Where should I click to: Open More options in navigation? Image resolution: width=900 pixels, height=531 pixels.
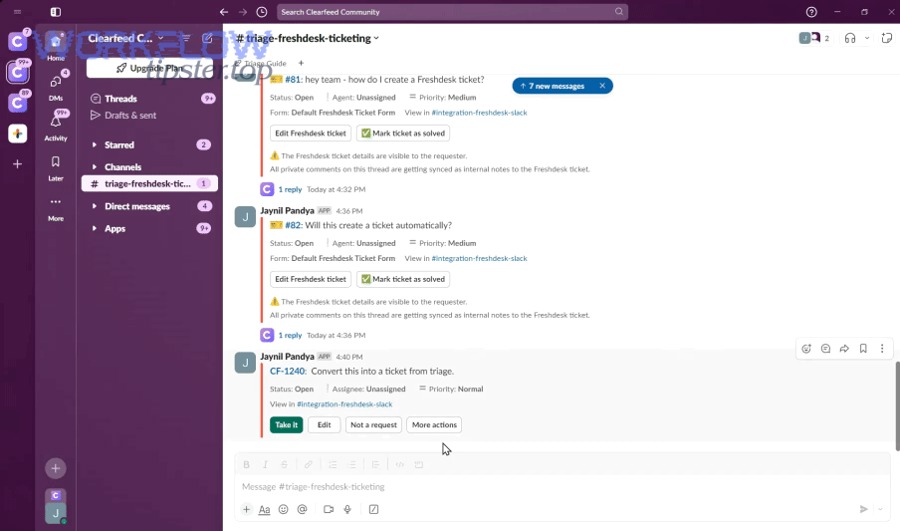56,208
